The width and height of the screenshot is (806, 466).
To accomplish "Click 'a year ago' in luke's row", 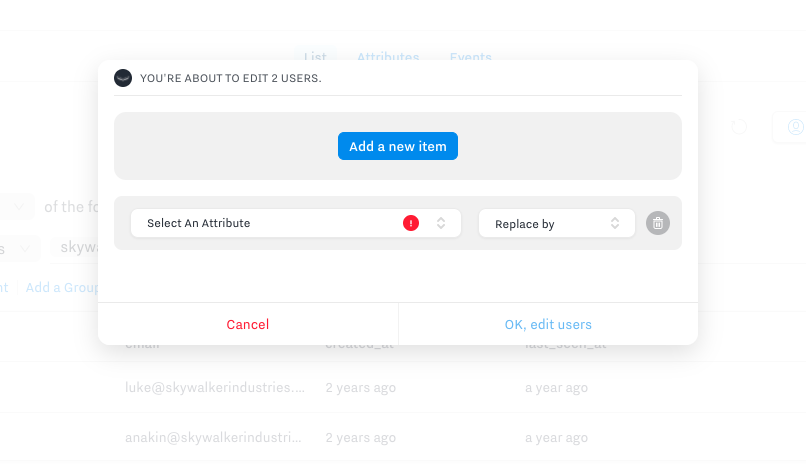I will (556, 387).
